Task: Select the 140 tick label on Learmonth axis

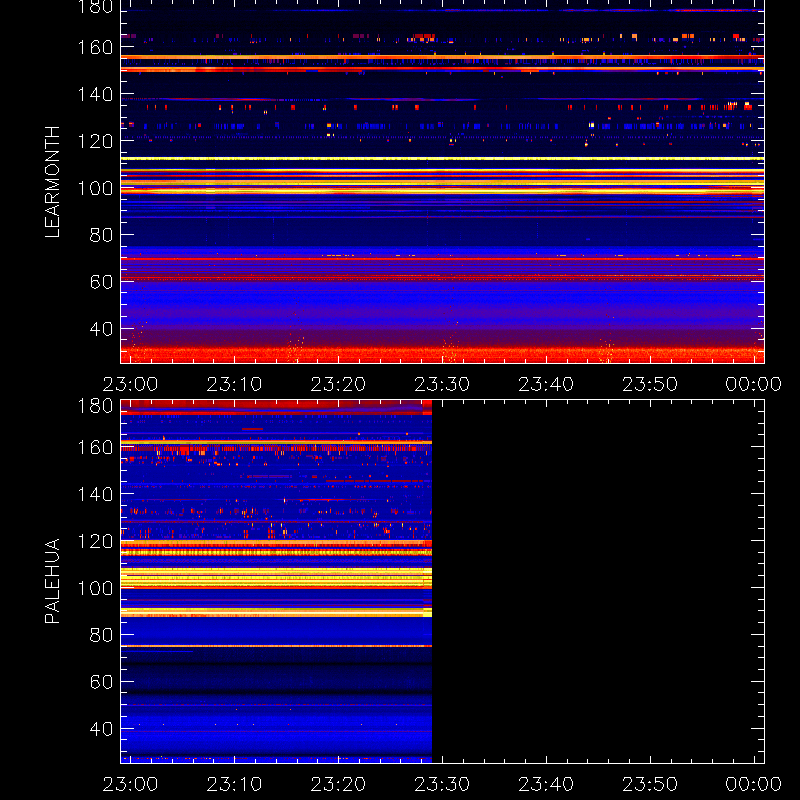Action: pyautogui.click(x=95, y=94)
